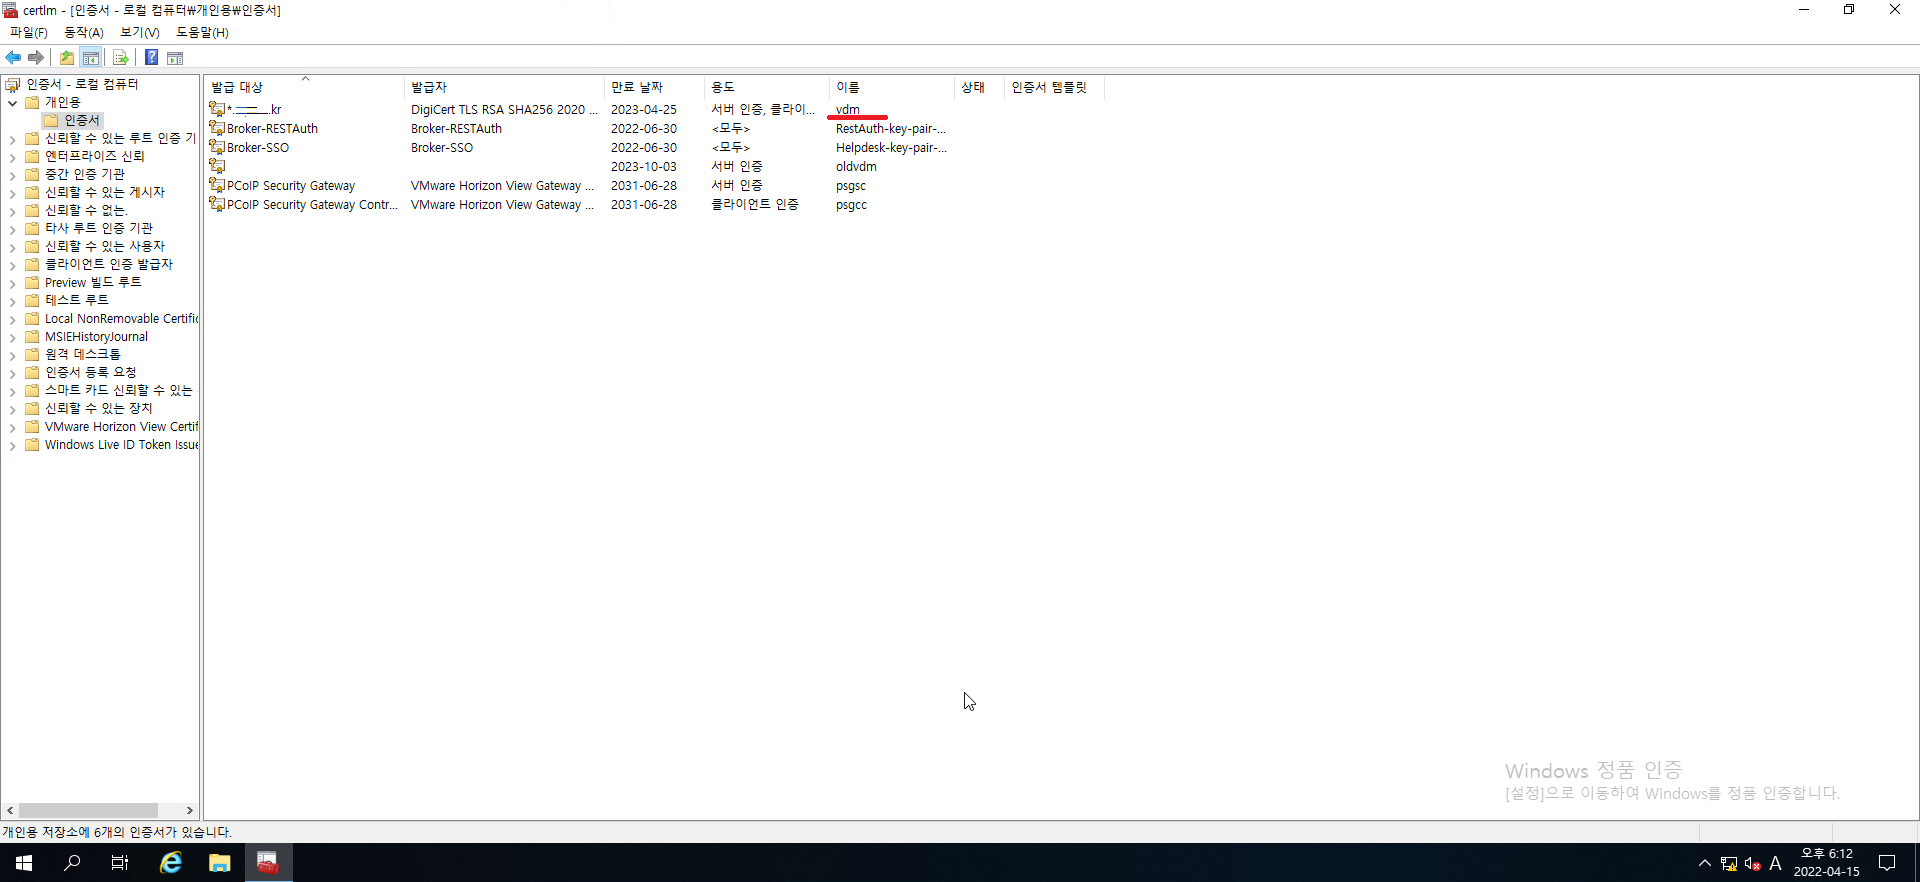Screen dimensions: 1920x882
Task: Open the network tray icon
Action: coord(1729,864)
